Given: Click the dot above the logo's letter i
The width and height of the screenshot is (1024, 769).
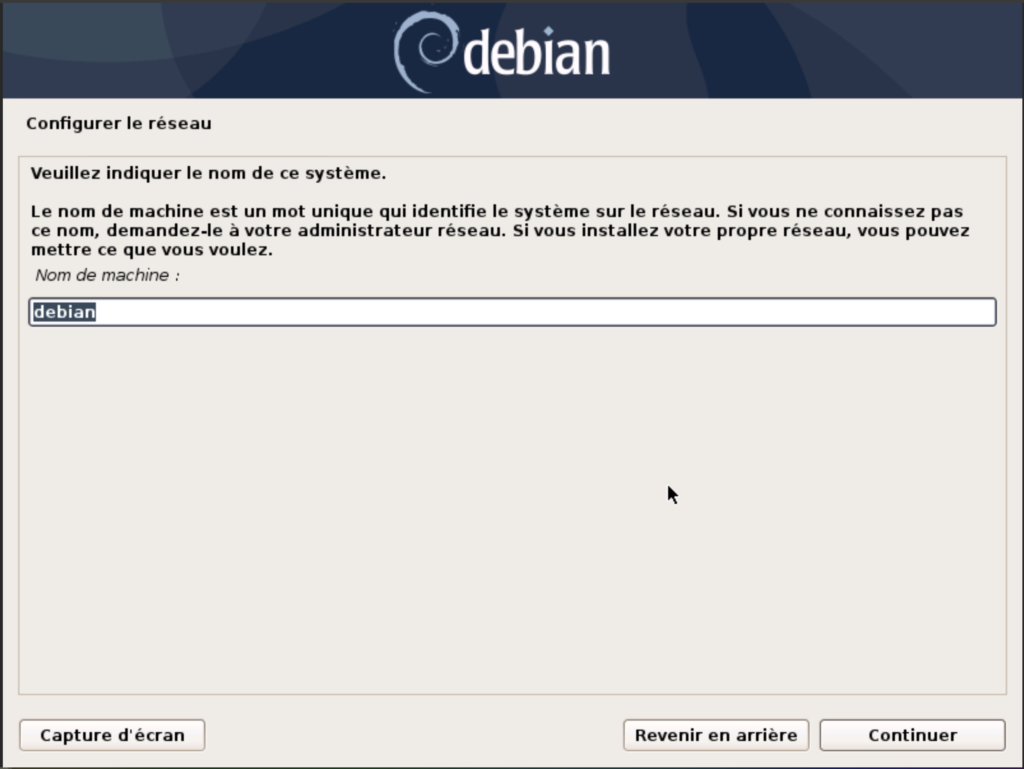Looking at the screenshot, I should [x=549, y=31].
